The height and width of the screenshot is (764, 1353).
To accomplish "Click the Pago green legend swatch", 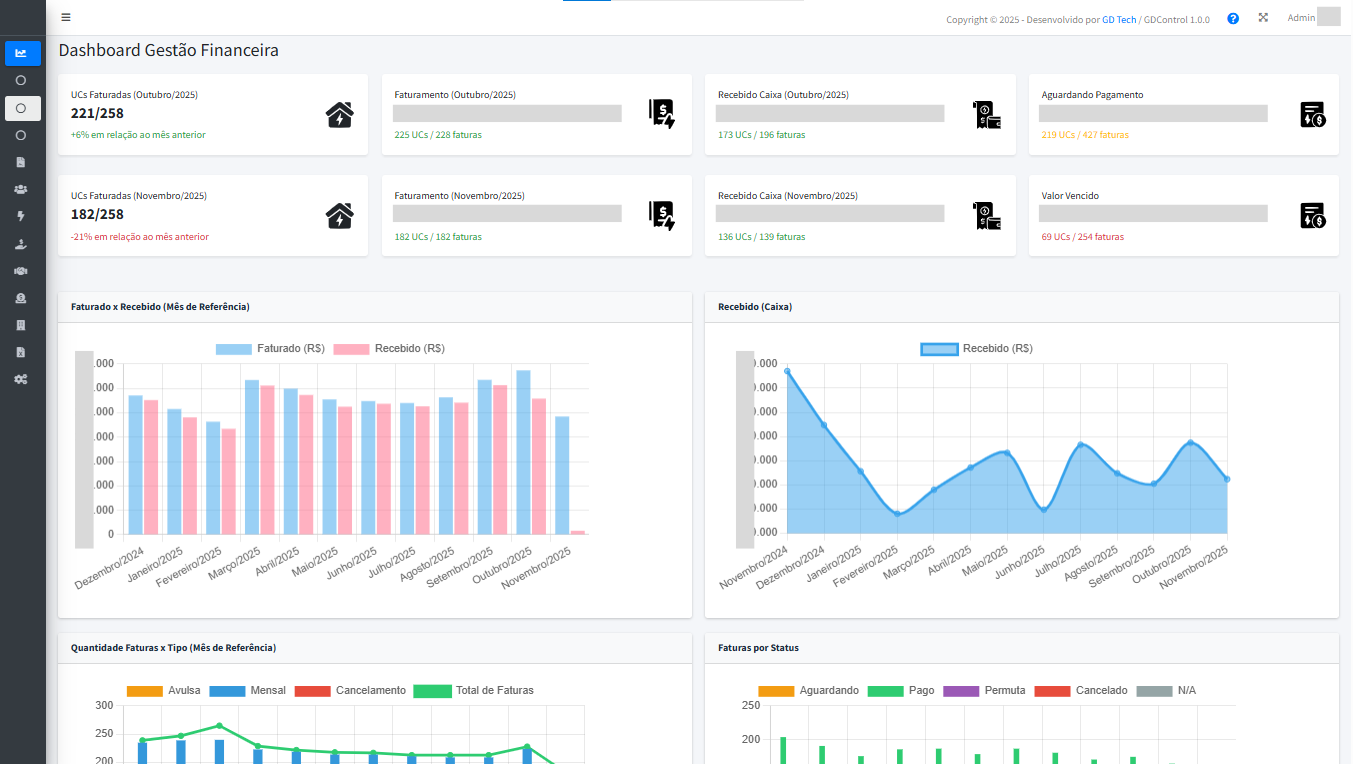I will pos(885,691).
